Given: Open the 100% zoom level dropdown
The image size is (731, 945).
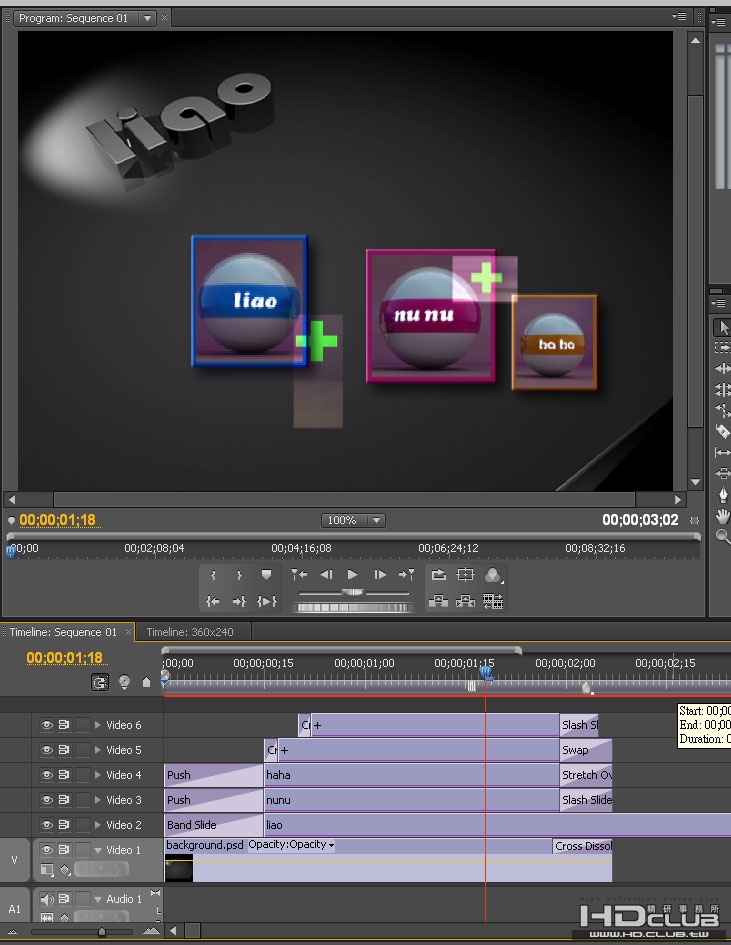Looking at the screenshot, I should point(377,520).
